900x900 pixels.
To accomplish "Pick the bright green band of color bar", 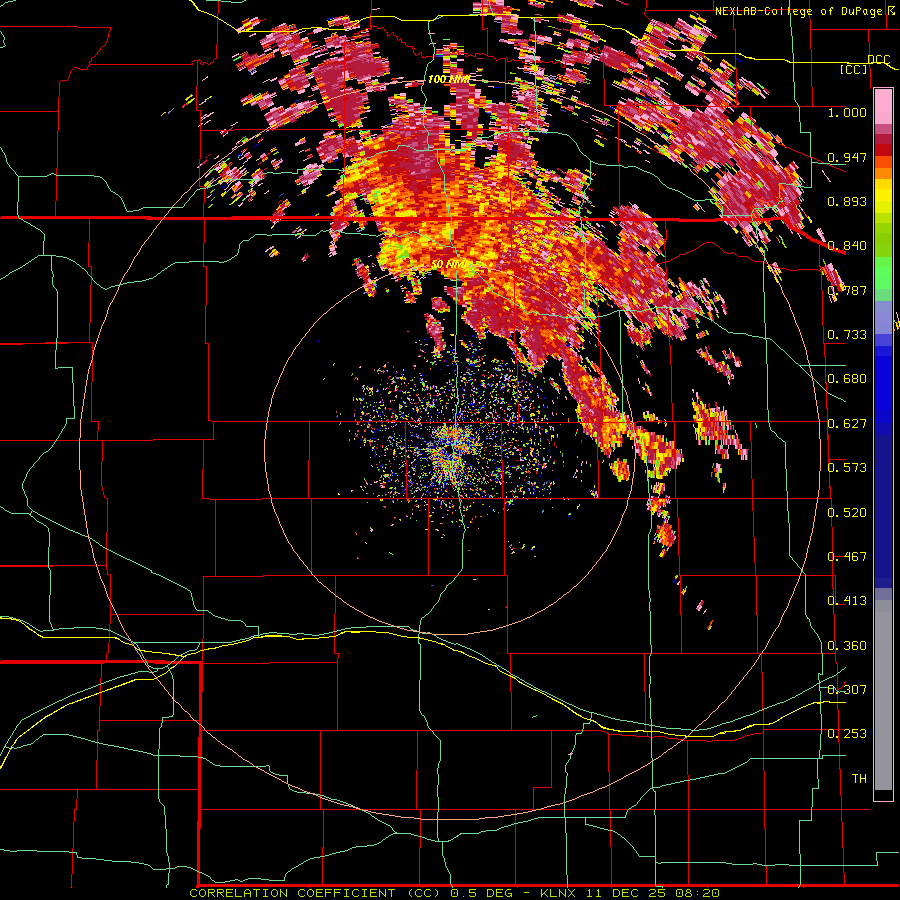I will tap(883, 273).
